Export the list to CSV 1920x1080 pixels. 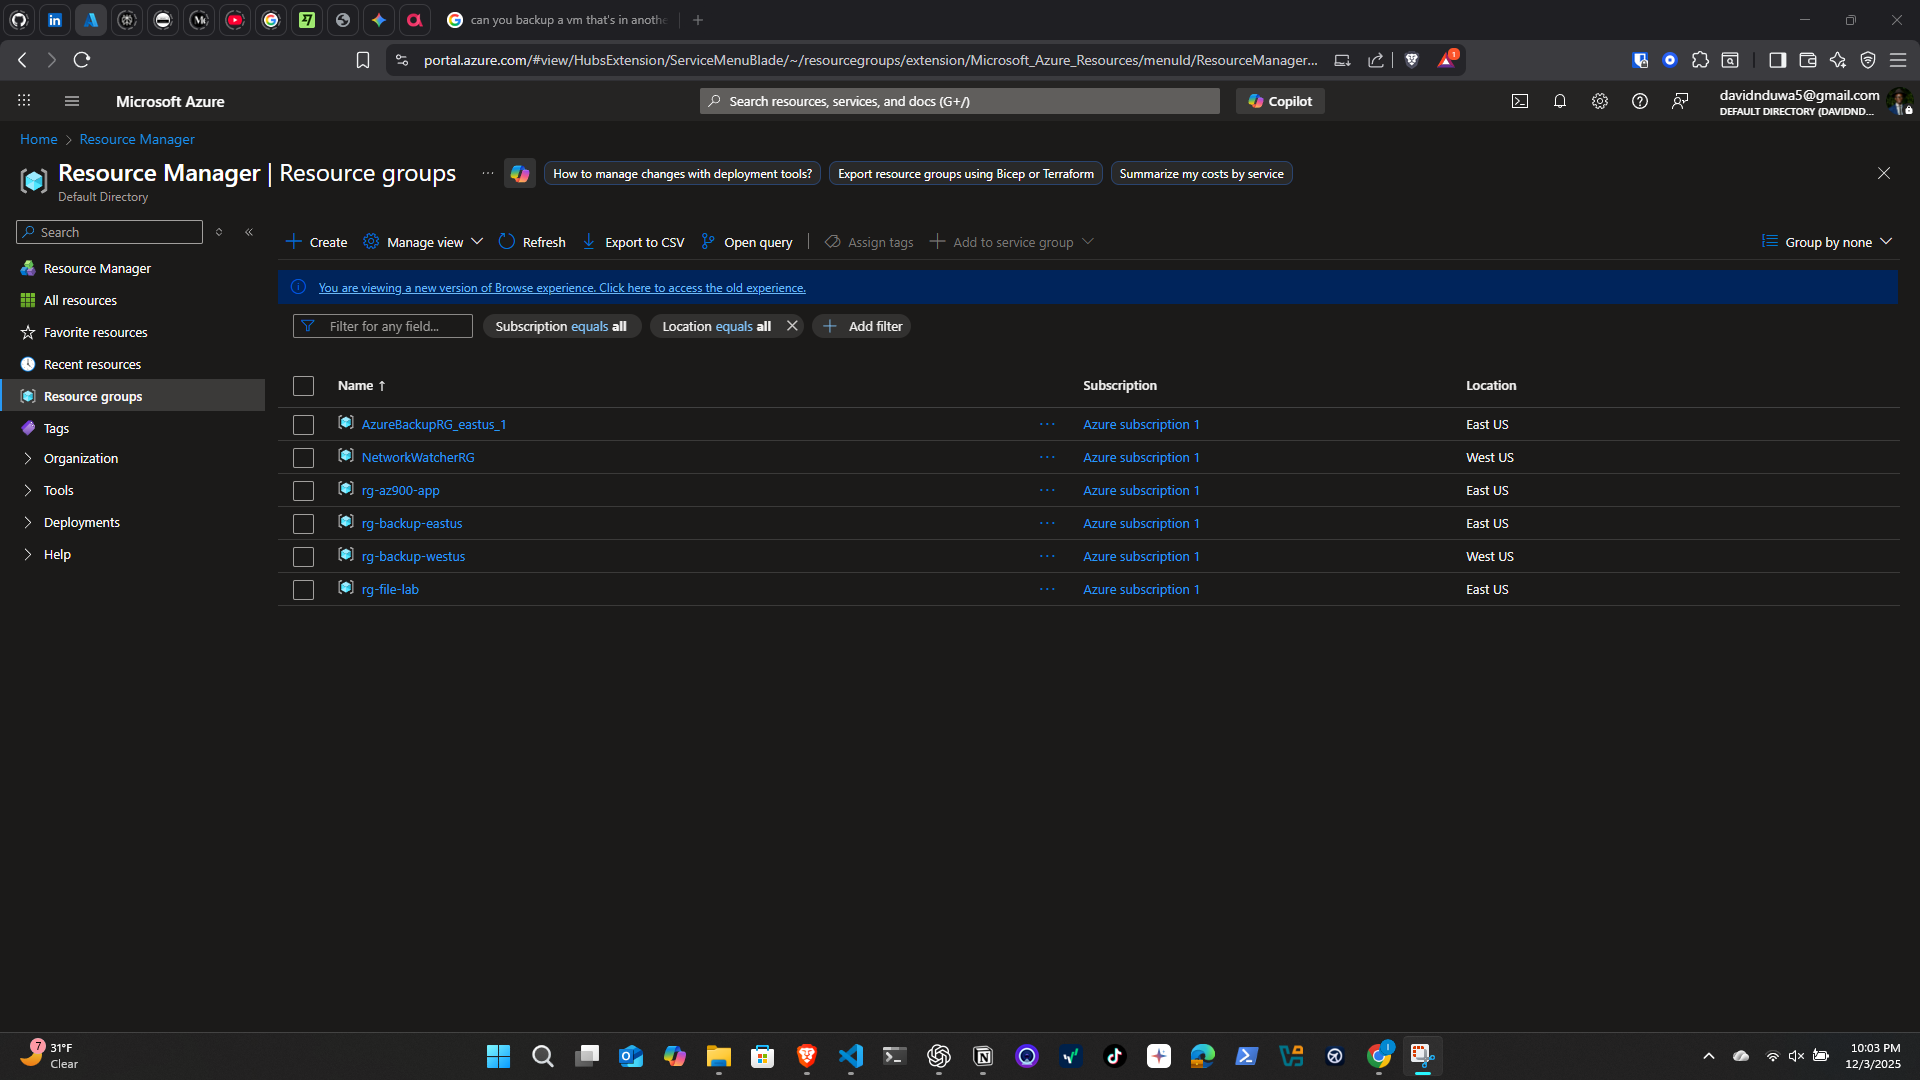click(x=633, y=242)
